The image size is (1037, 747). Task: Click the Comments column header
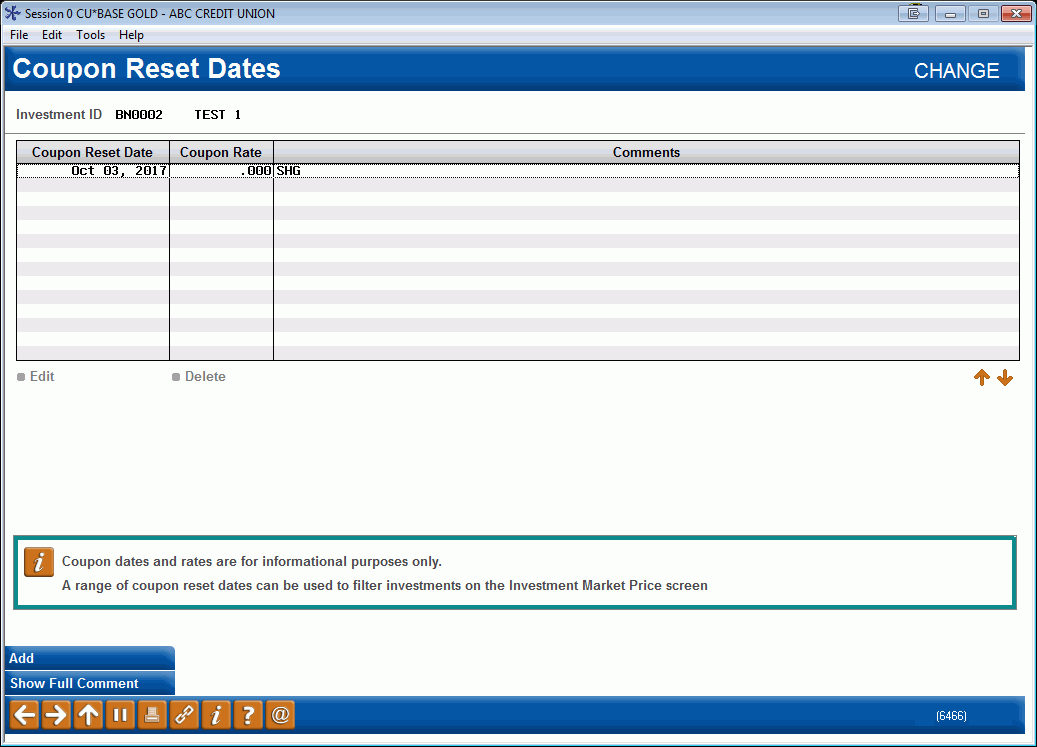[646, 152]
